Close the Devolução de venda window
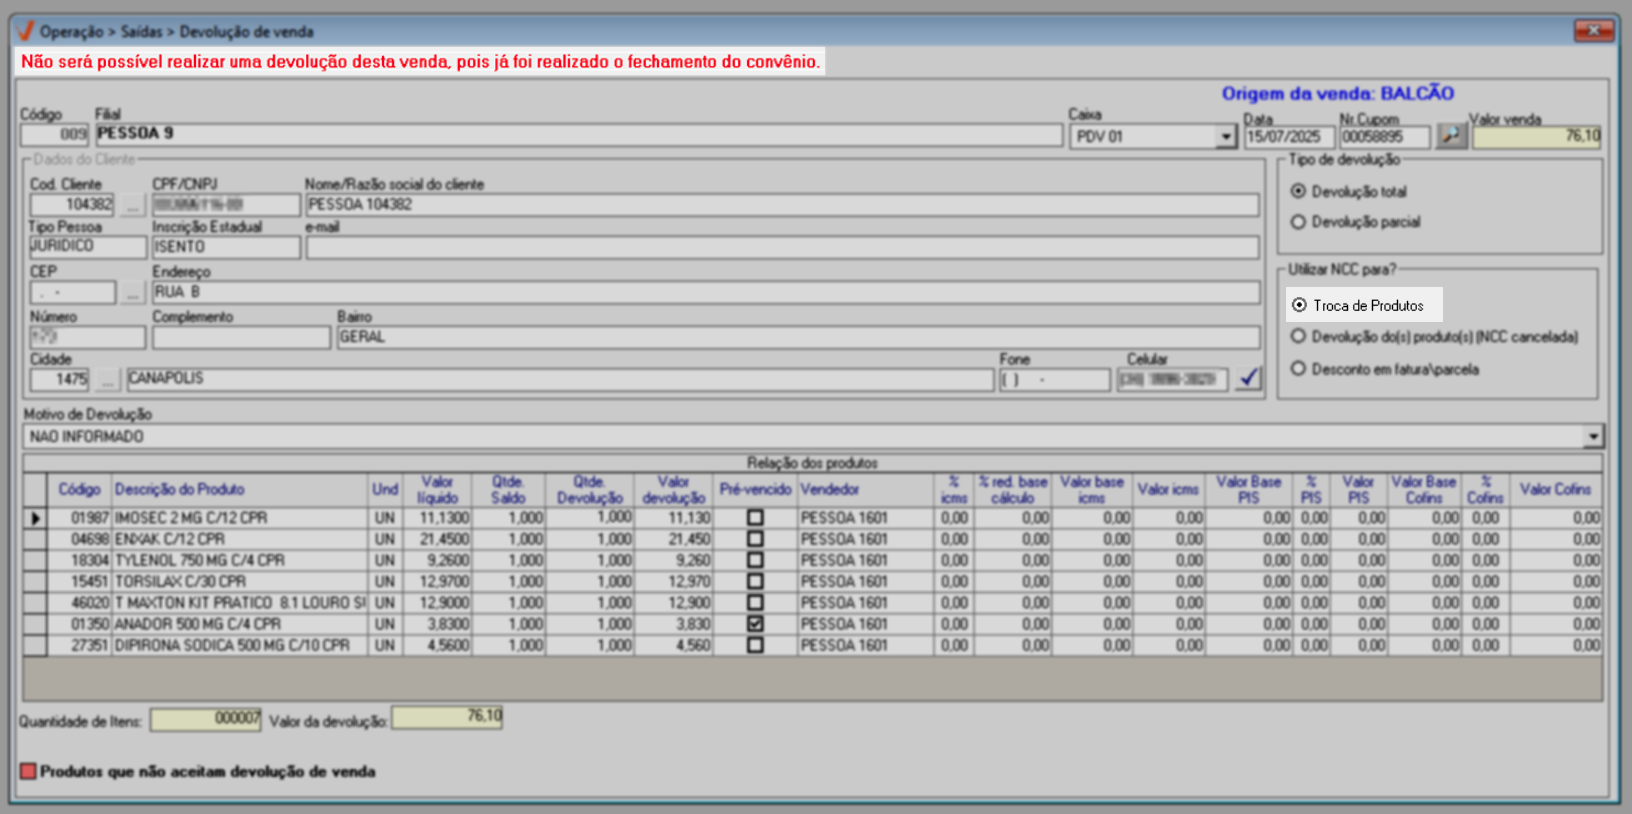The image size is (1632, 814). [x=1592, y=31]
